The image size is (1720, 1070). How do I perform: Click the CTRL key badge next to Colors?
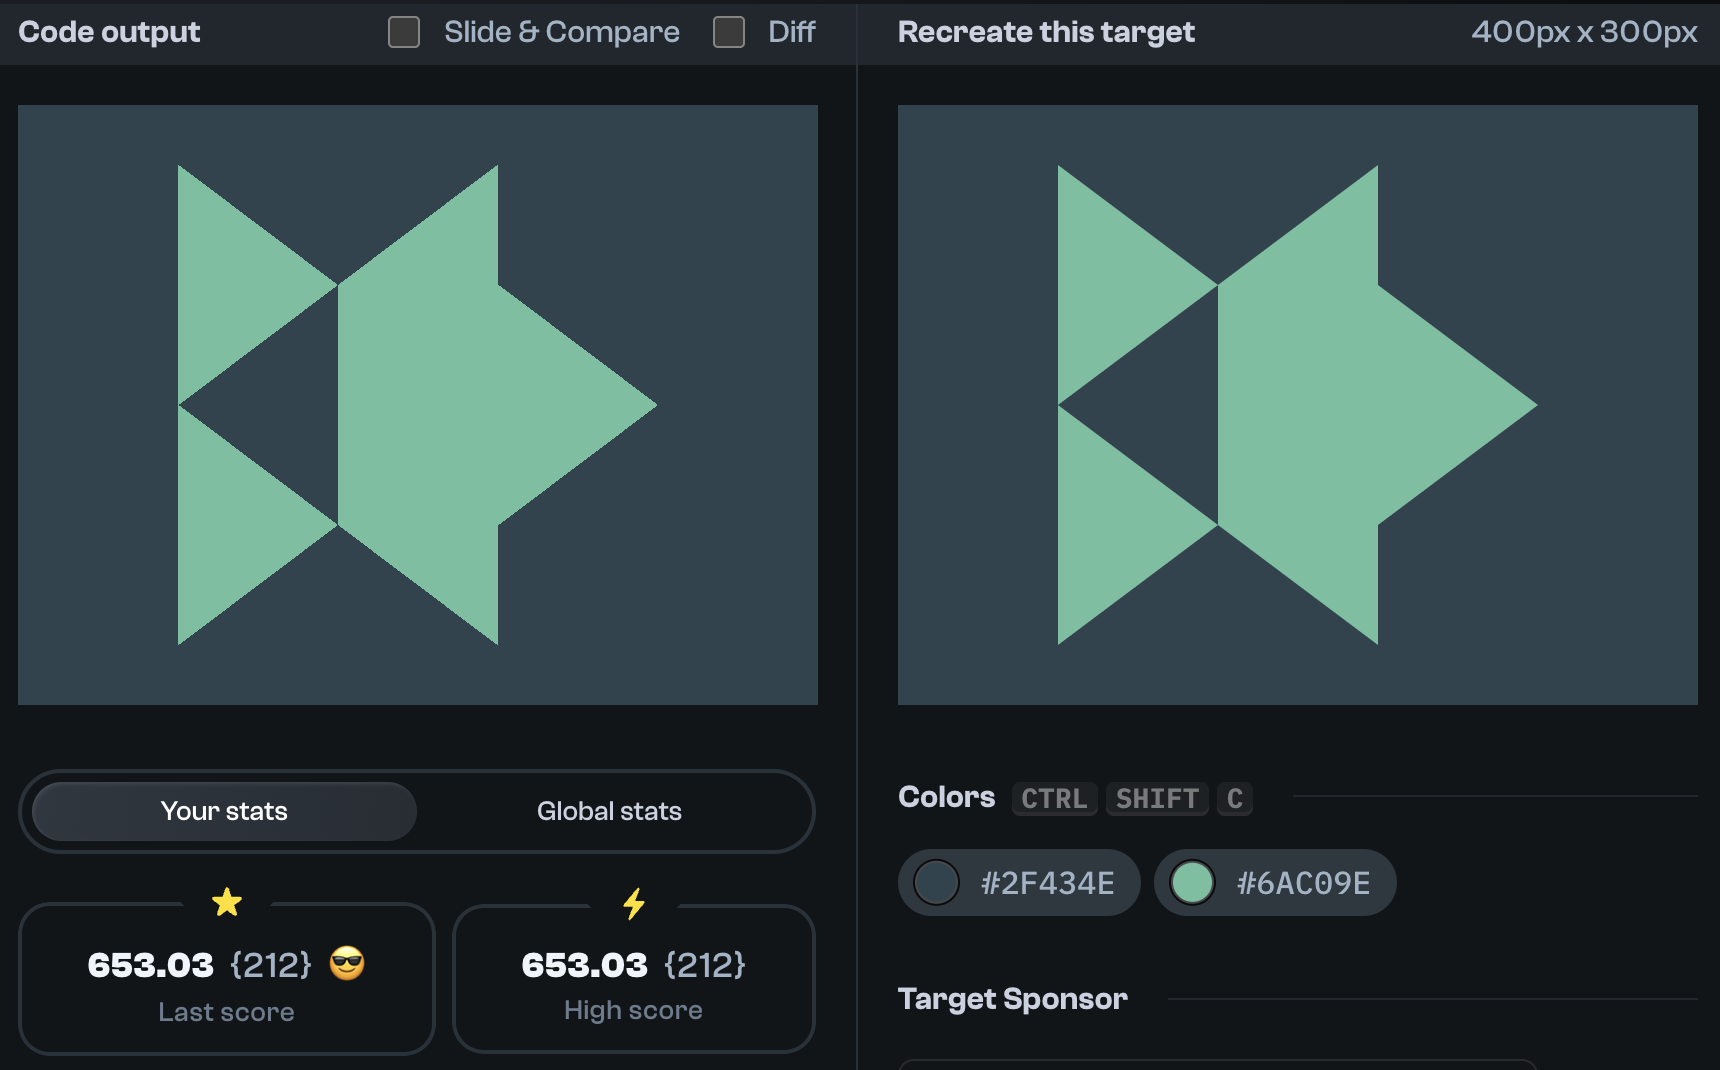tap(1053, 799)
